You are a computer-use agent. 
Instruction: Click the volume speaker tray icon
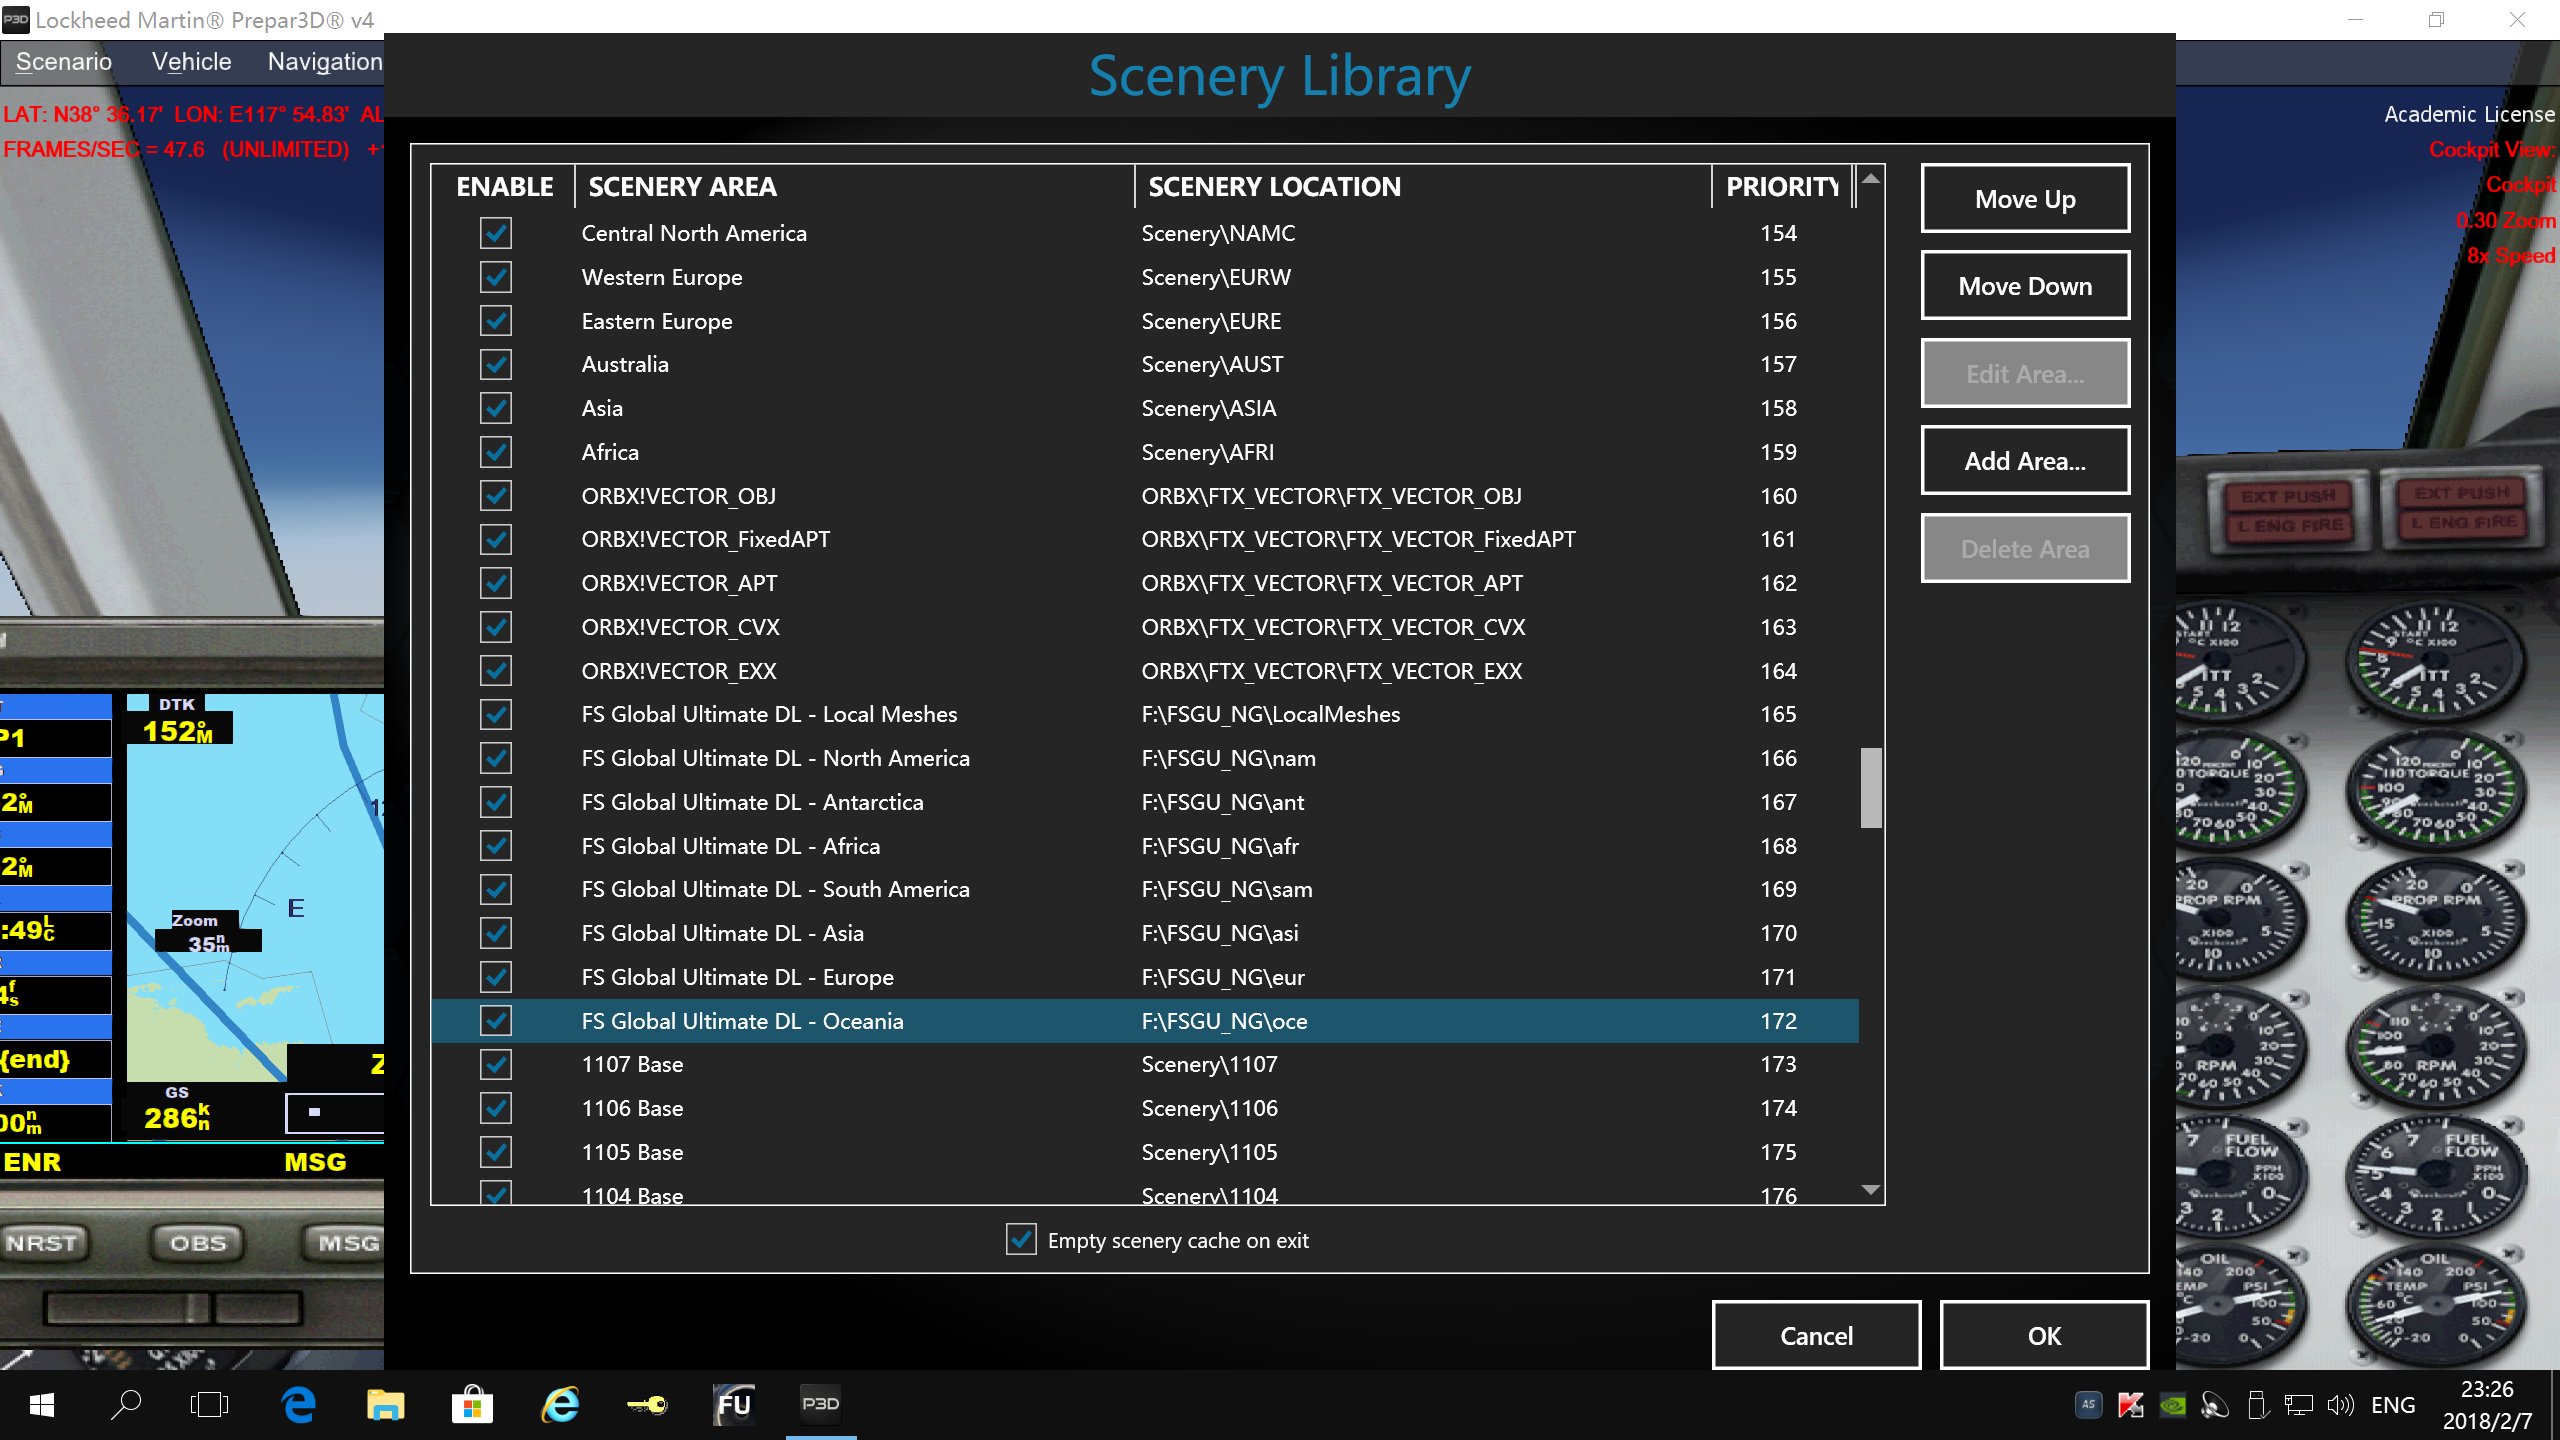2340,1405
